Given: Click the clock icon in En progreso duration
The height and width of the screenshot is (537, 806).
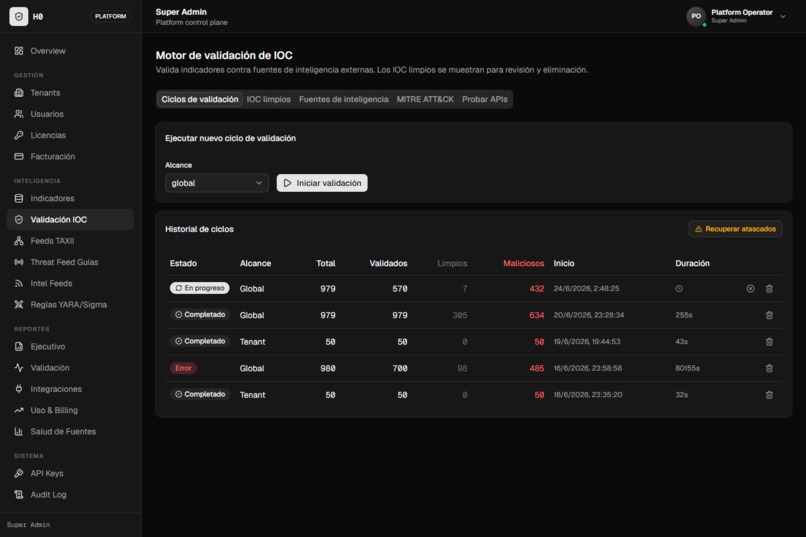Looking at the screenshot, I should point(679,289).
